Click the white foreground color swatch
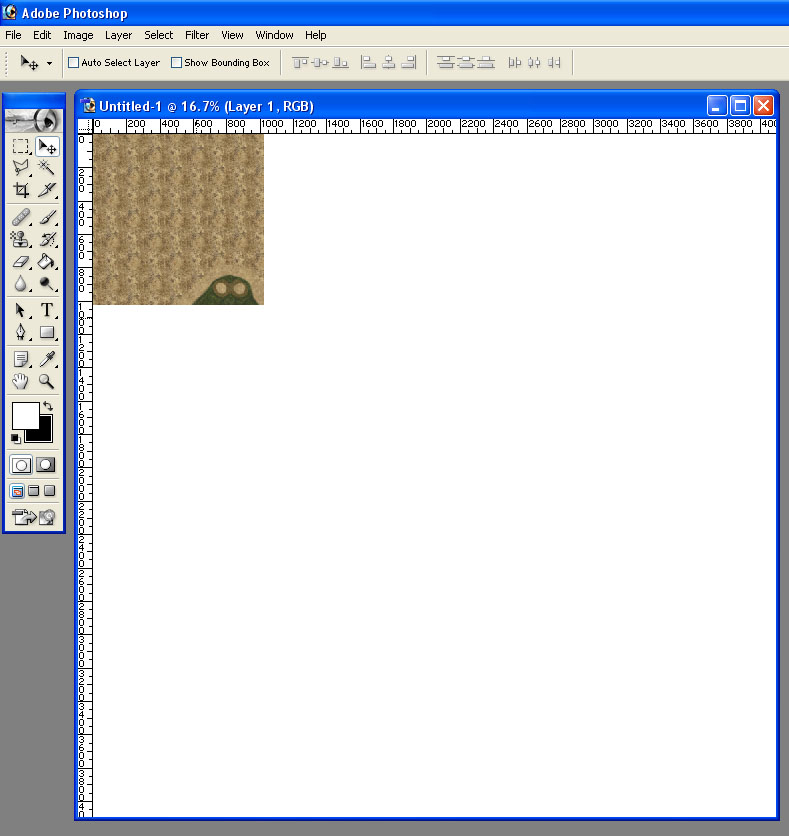 pyautogui.click(x=23, y=415)
